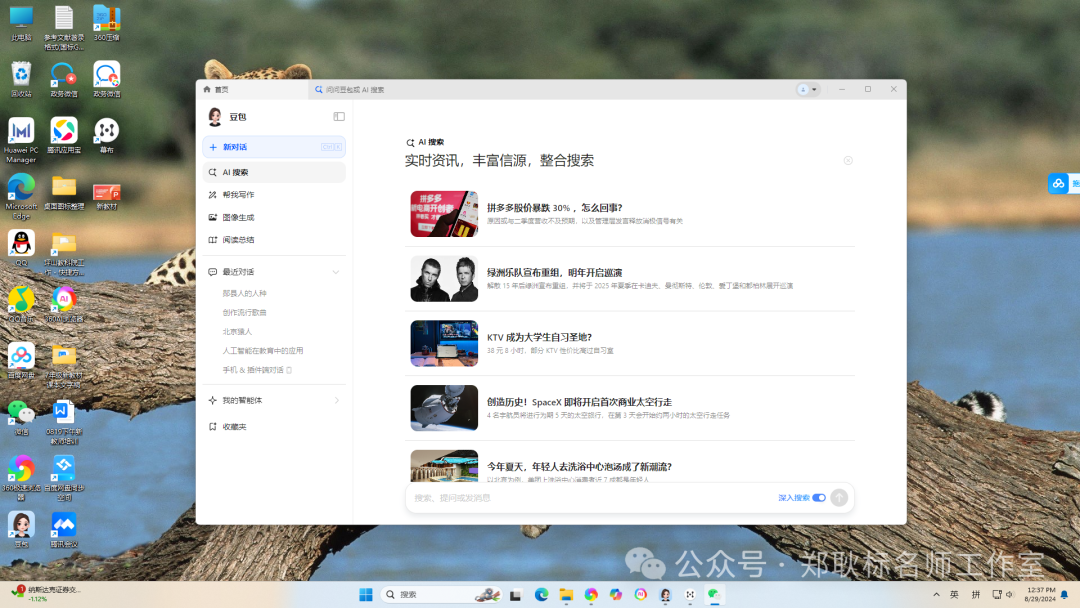Collapse the Doubao sidebar panel icon

click(x=339, y=116)
